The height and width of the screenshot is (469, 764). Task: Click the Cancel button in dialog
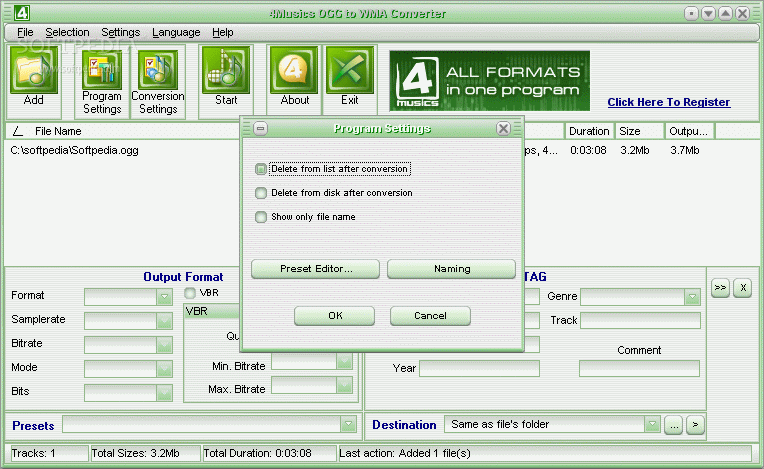coord(430,316)
